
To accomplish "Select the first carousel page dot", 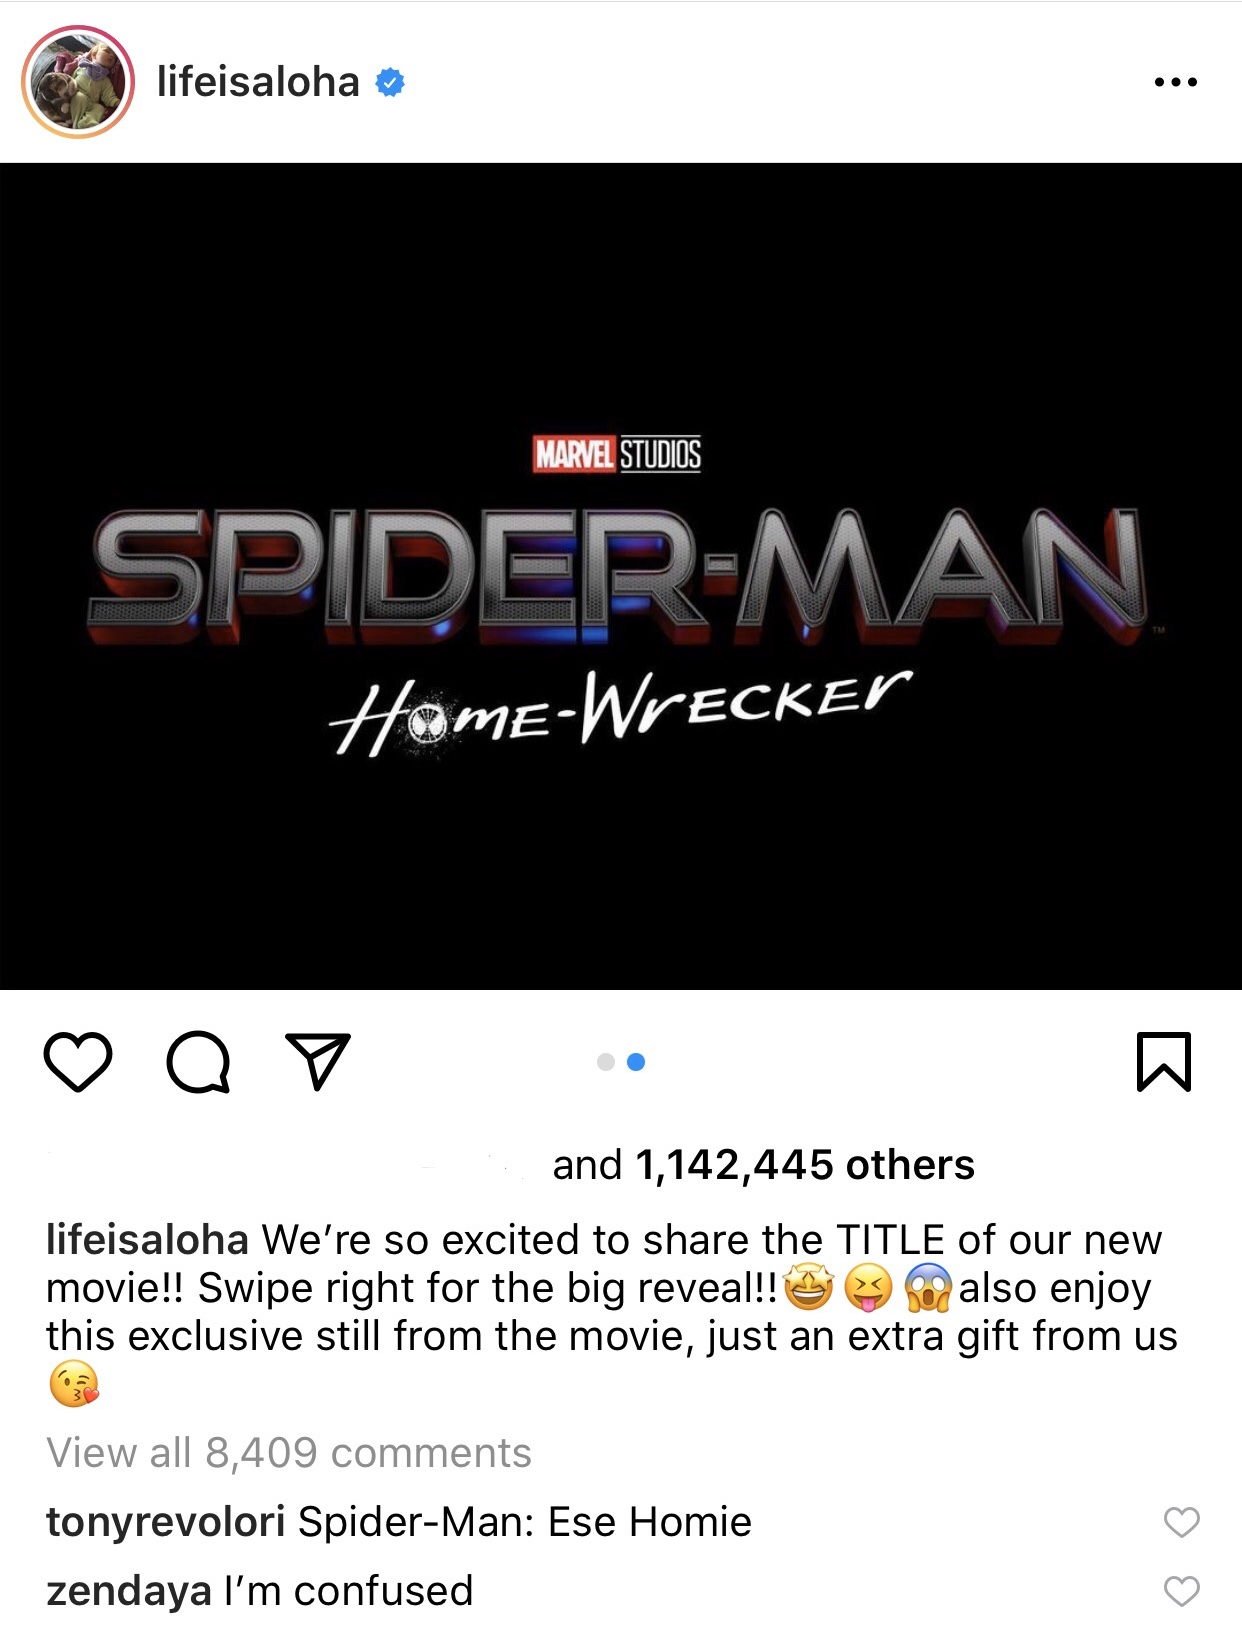I will pos(605,1062).
